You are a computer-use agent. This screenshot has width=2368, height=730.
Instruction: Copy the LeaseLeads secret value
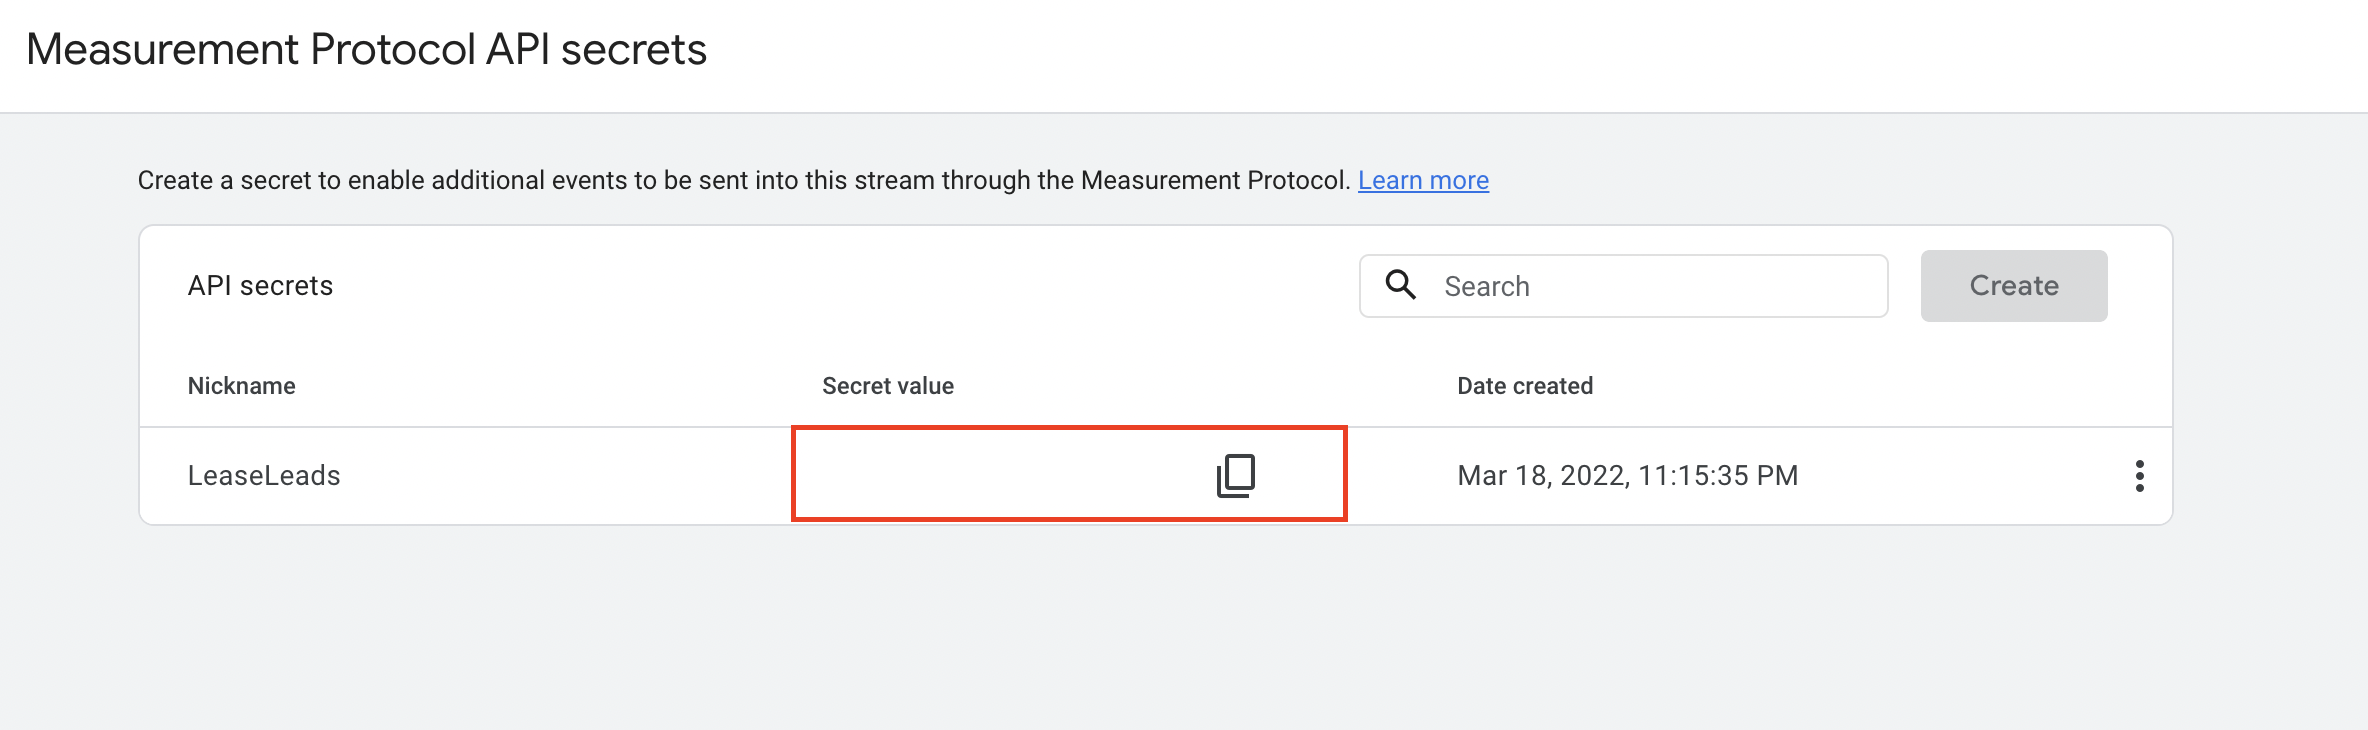point(1236,475)
